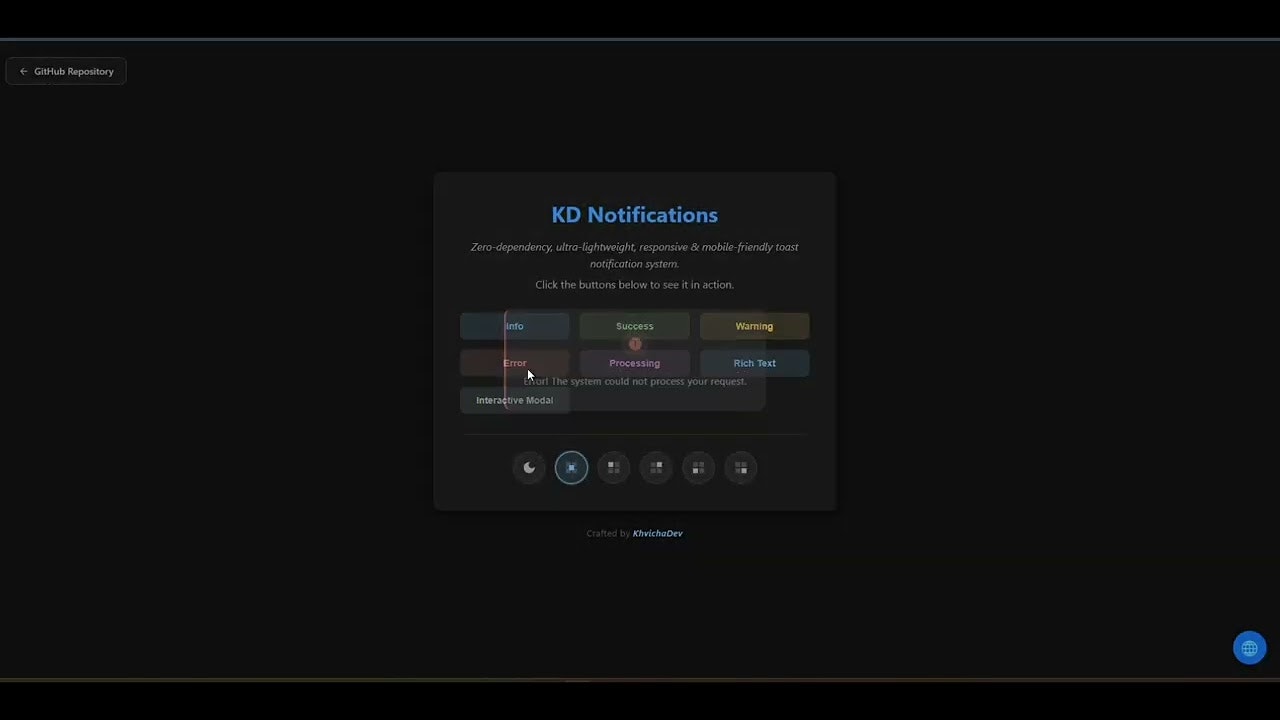Choose the top-left toast position icon

613,467
